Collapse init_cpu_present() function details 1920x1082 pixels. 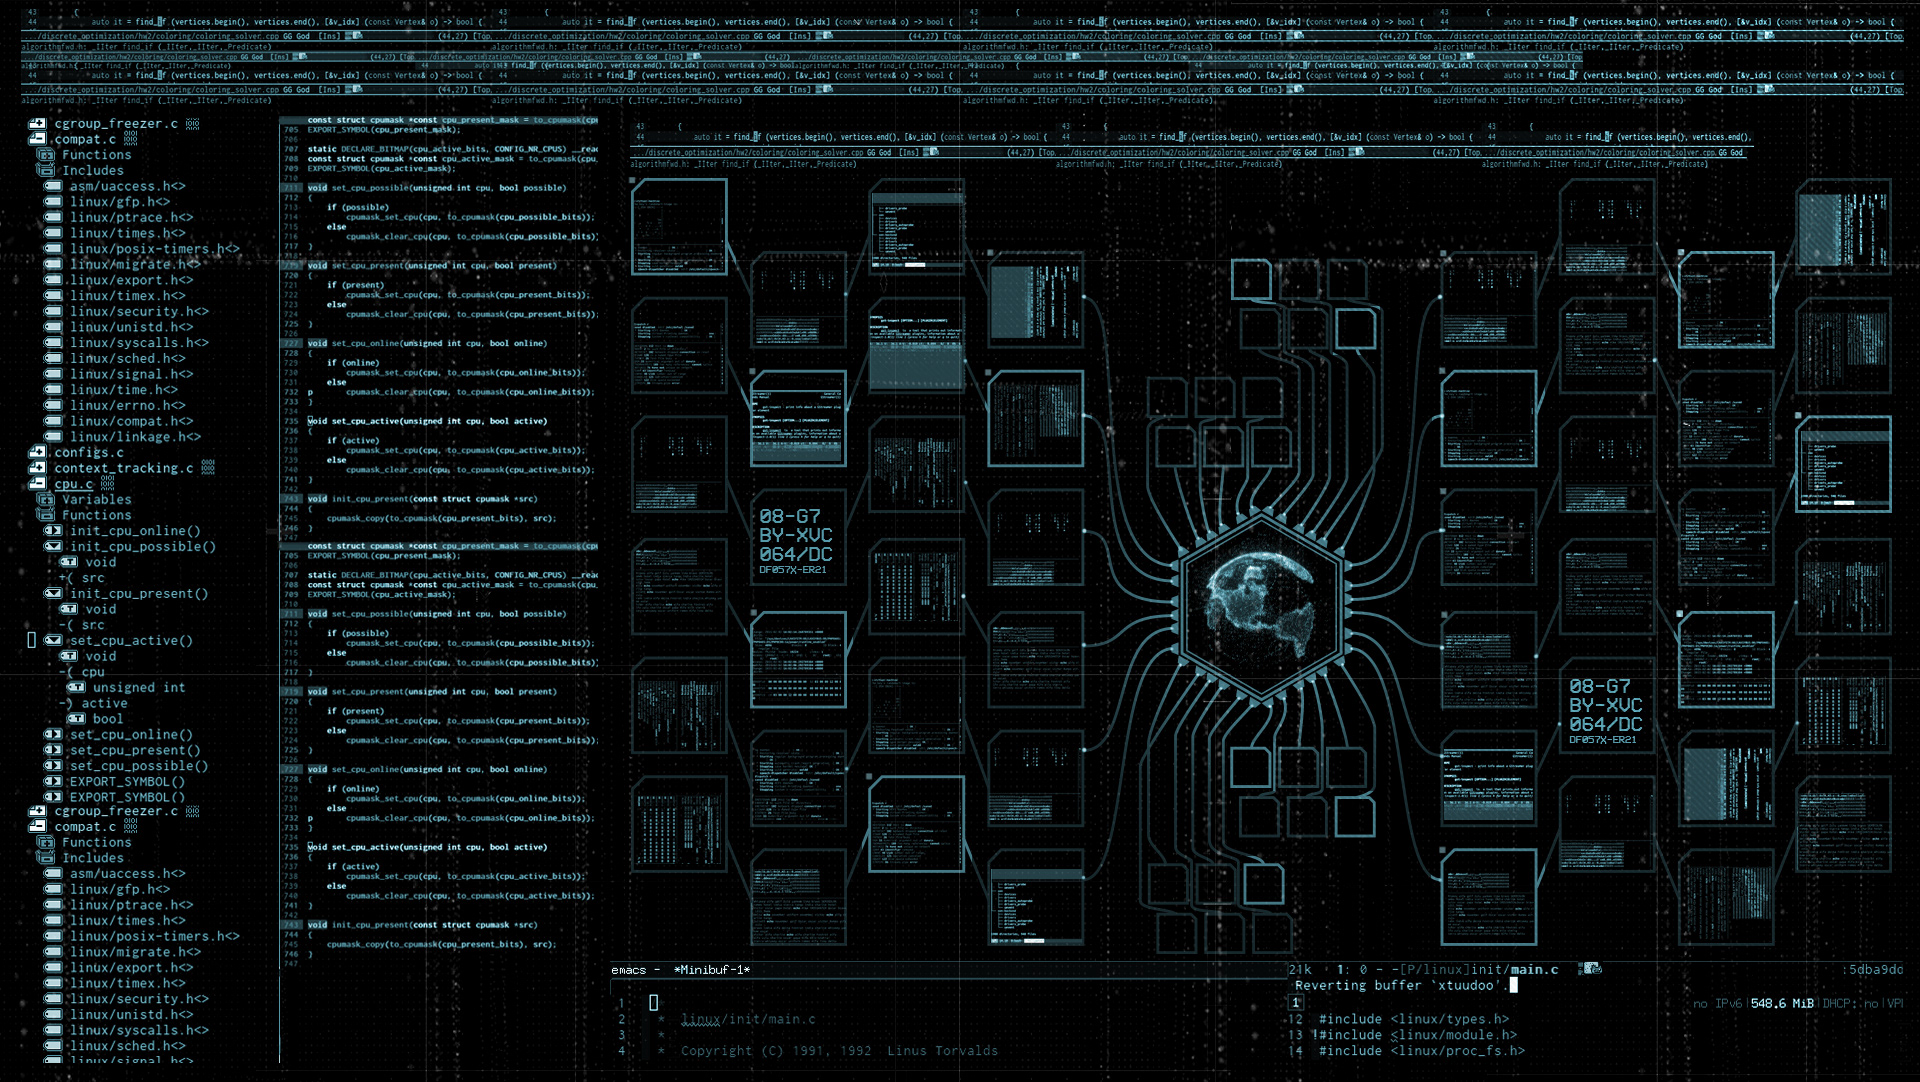pyautogui.click(x=53, y=594)
